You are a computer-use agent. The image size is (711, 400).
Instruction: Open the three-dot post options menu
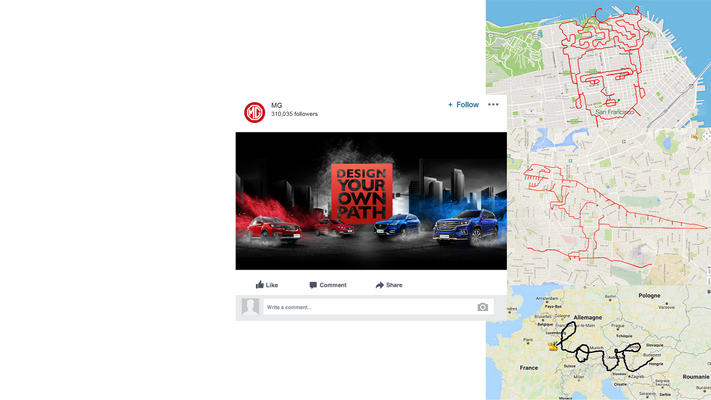coord(493,104)
